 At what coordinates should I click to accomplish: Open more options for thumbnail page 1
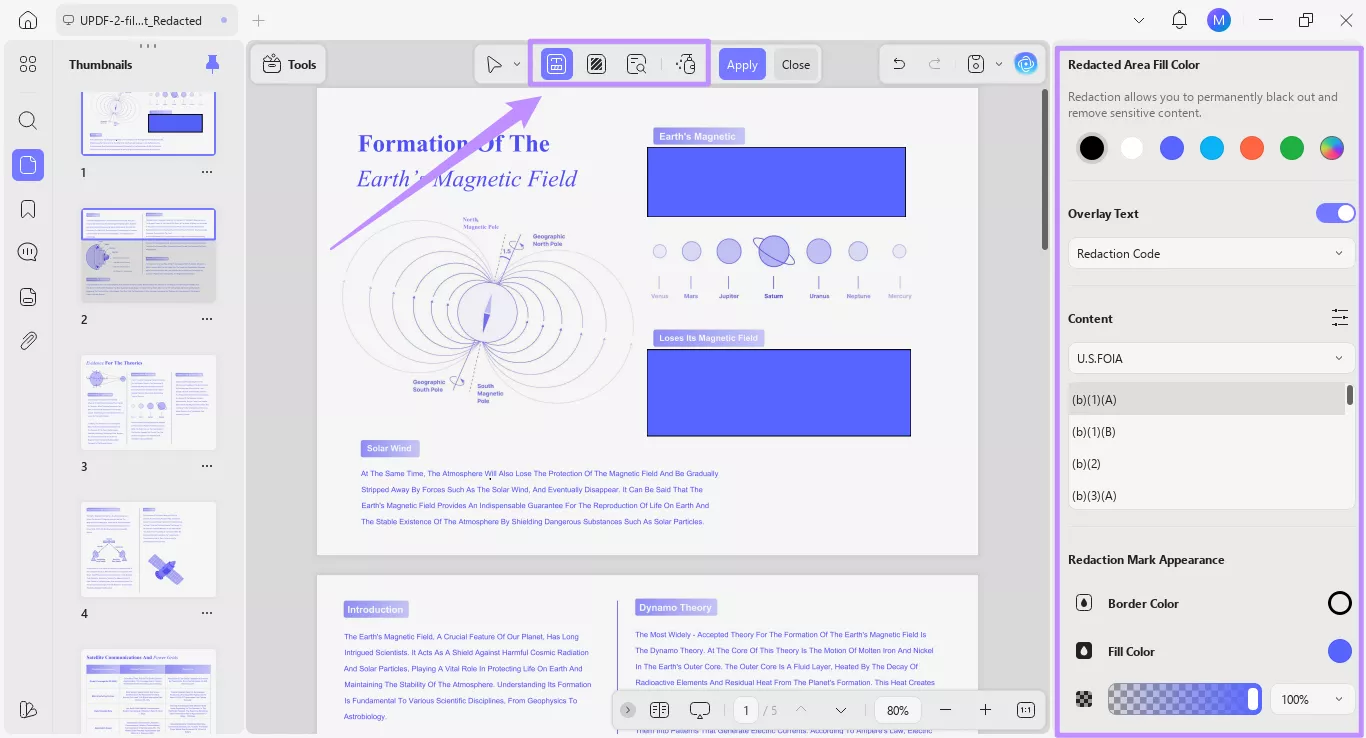tap(207, 172)
